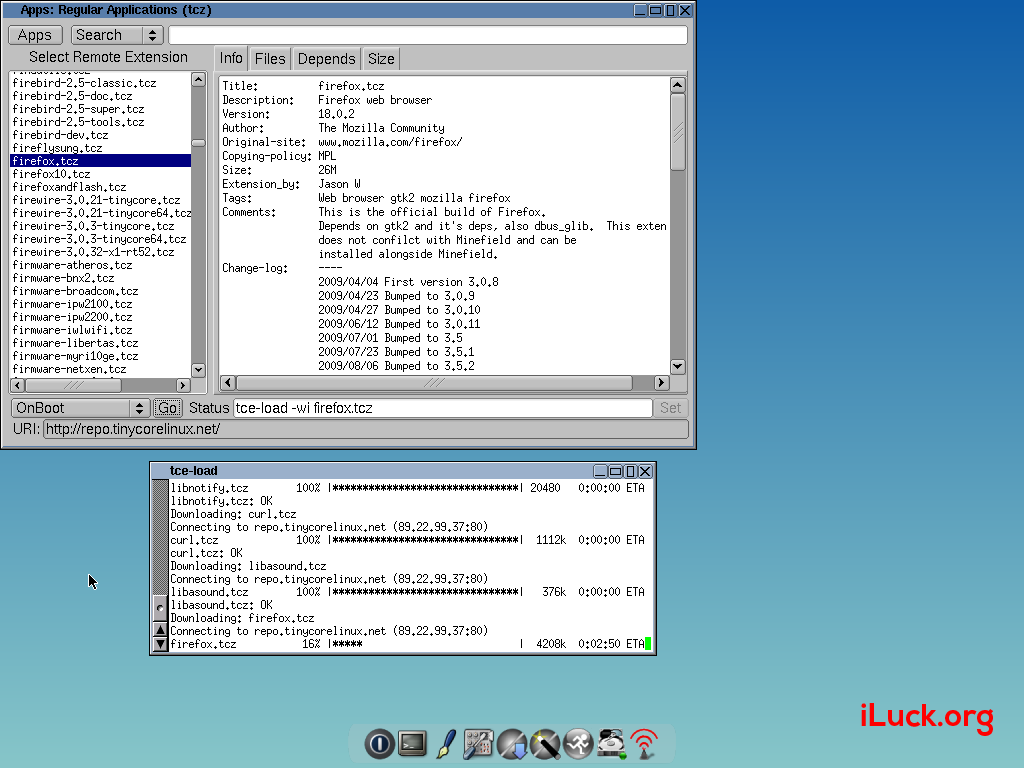The height and width of the screenshot is (768, 1024).
Task: Switch to the Size tab
Action: tap(381, 59)
